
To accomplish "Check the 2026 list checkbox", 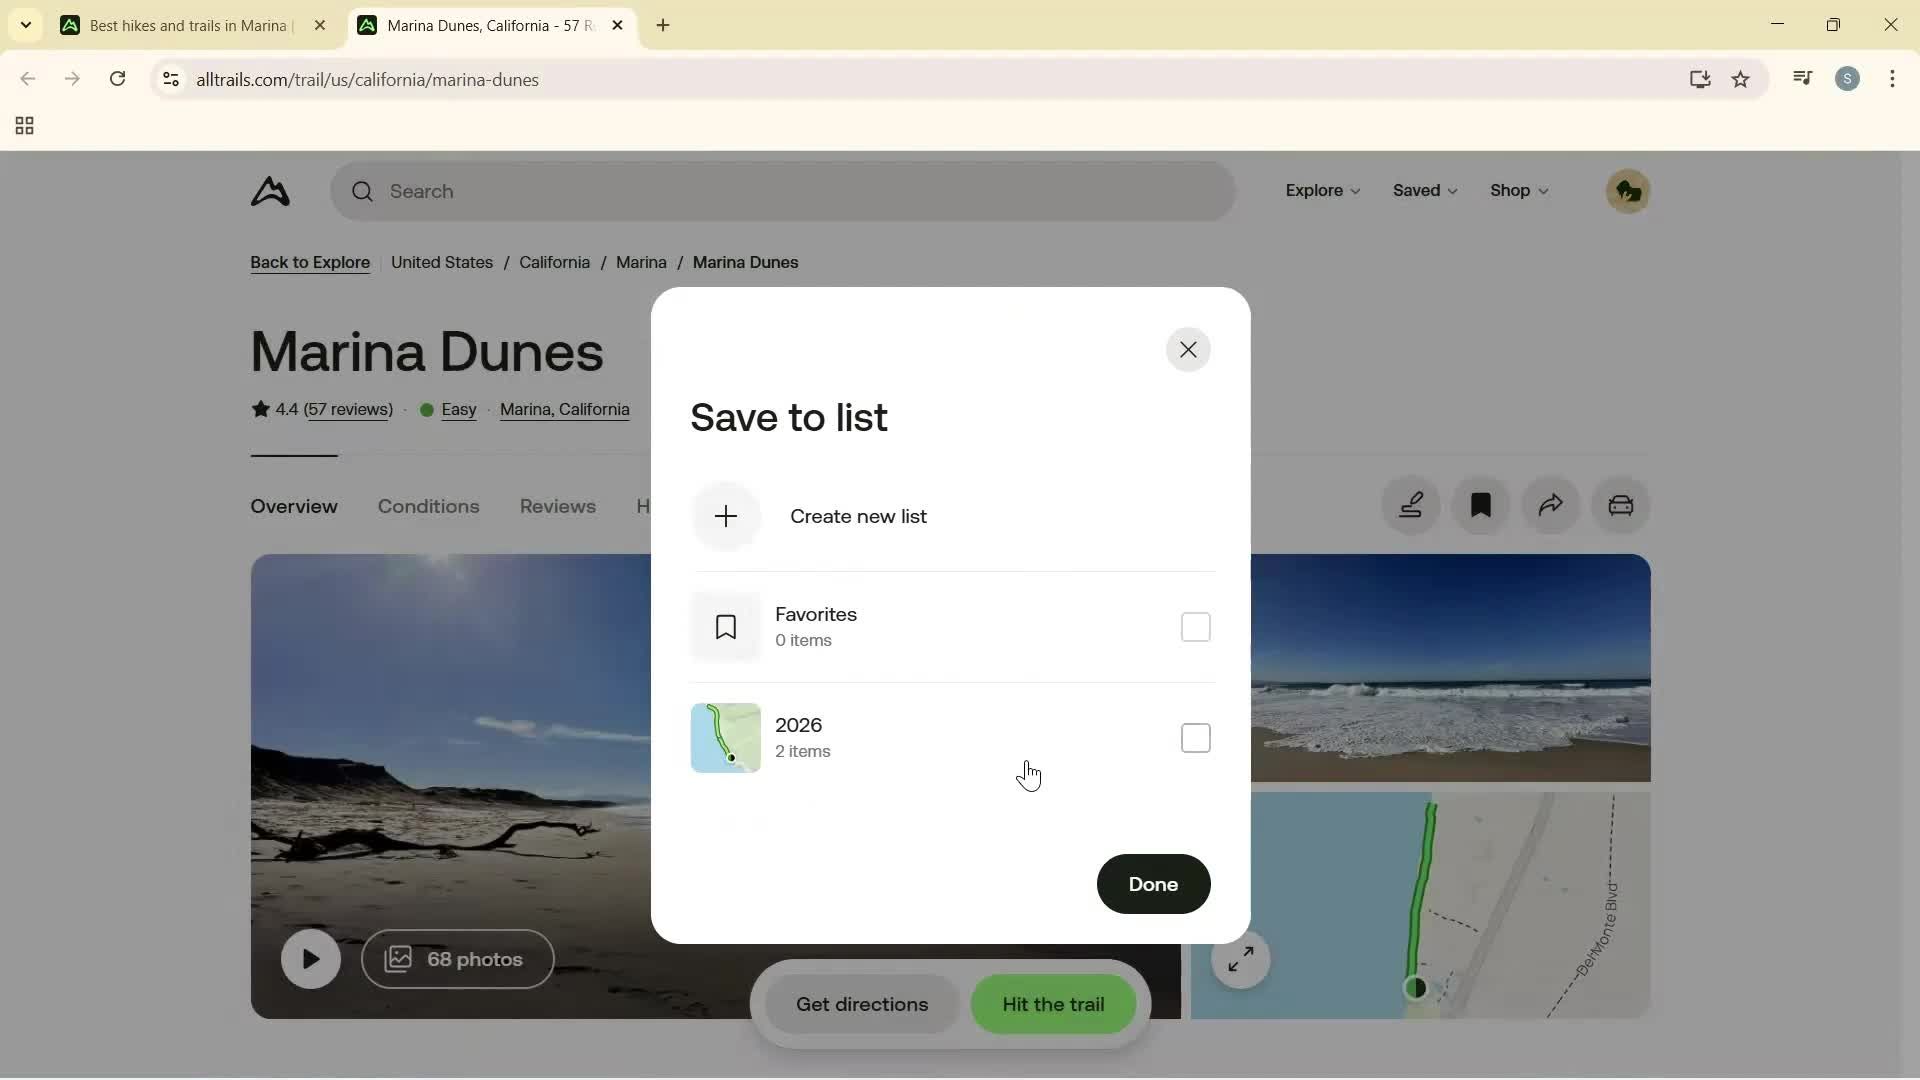I will click(x=1195, y=737).
